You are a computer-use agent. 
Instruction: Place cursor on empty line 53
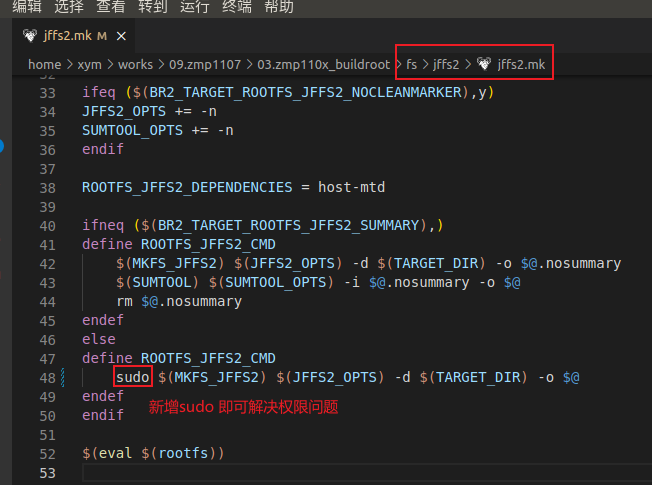(366, 473)
